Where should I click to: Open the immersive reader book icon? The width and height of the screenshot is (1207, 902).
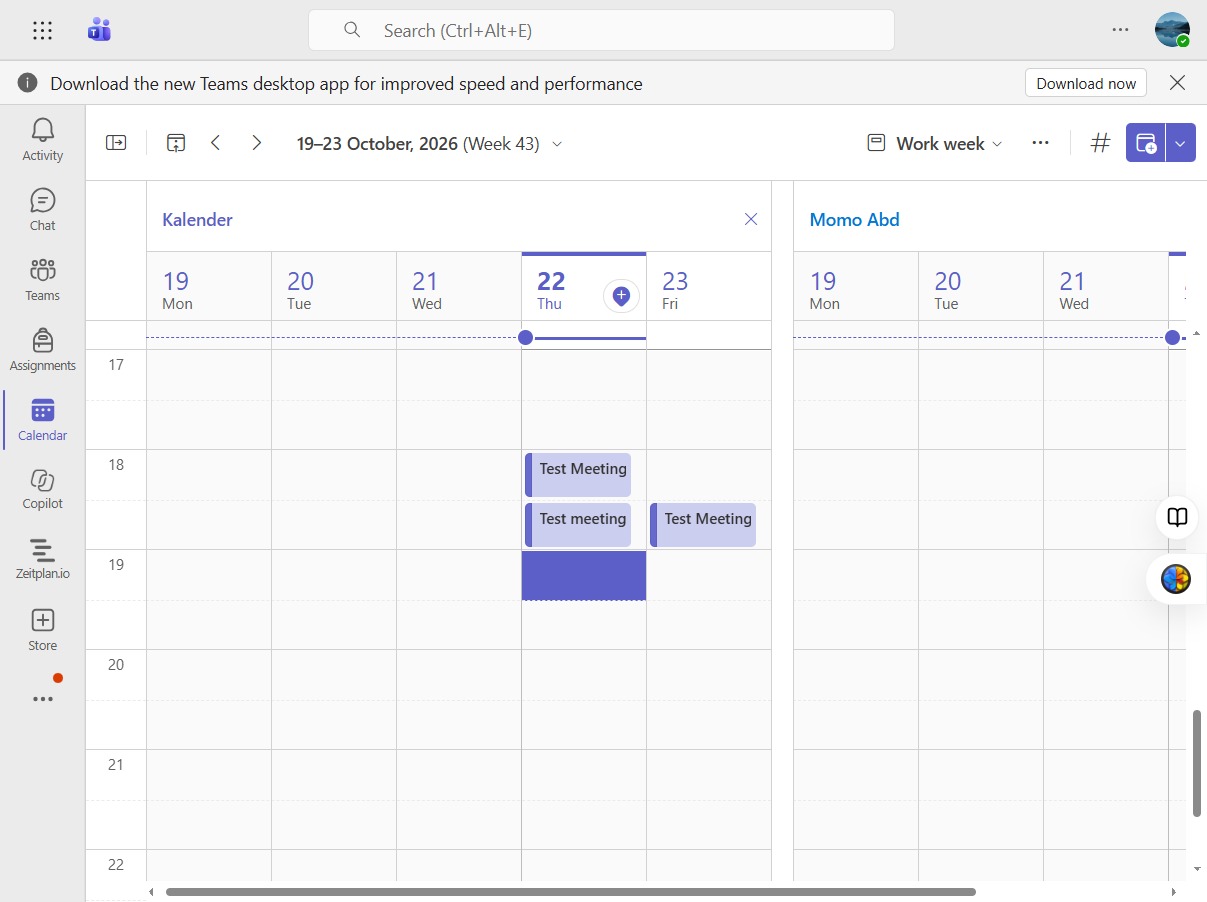tap(1178, 517)
